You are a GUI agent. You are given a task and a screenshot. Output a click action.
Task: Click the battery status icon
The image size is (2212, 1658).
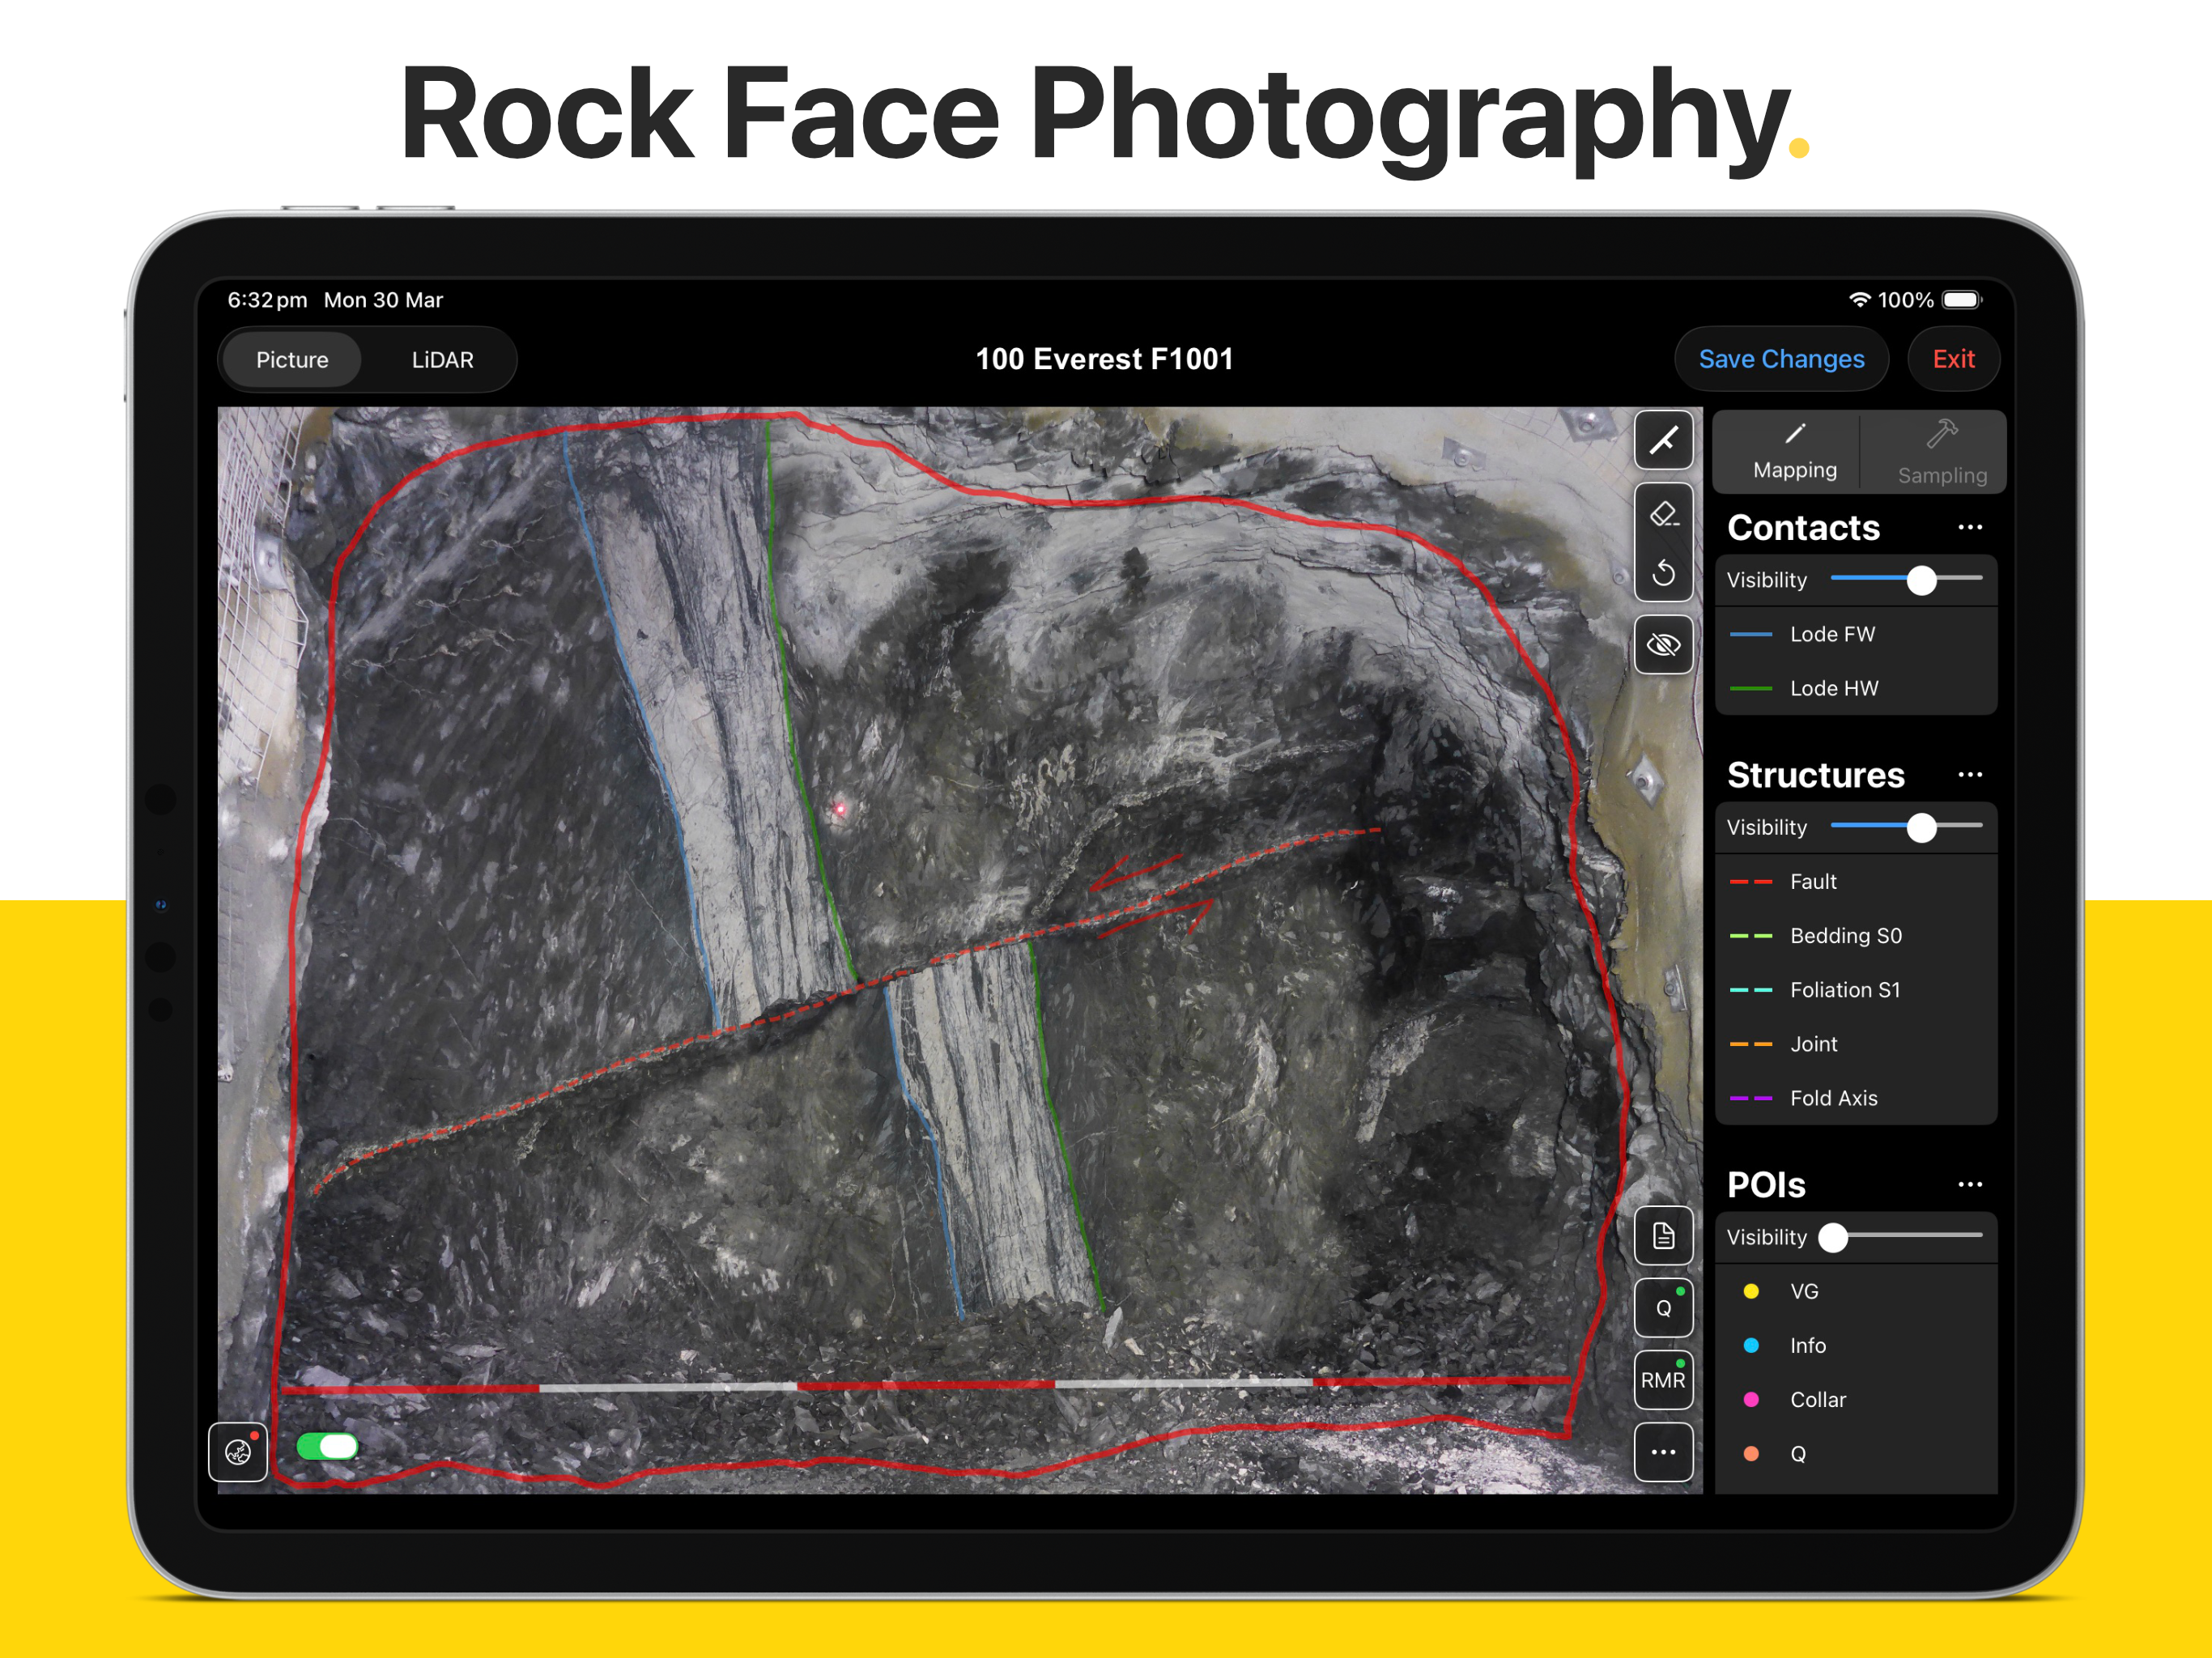1962,299
